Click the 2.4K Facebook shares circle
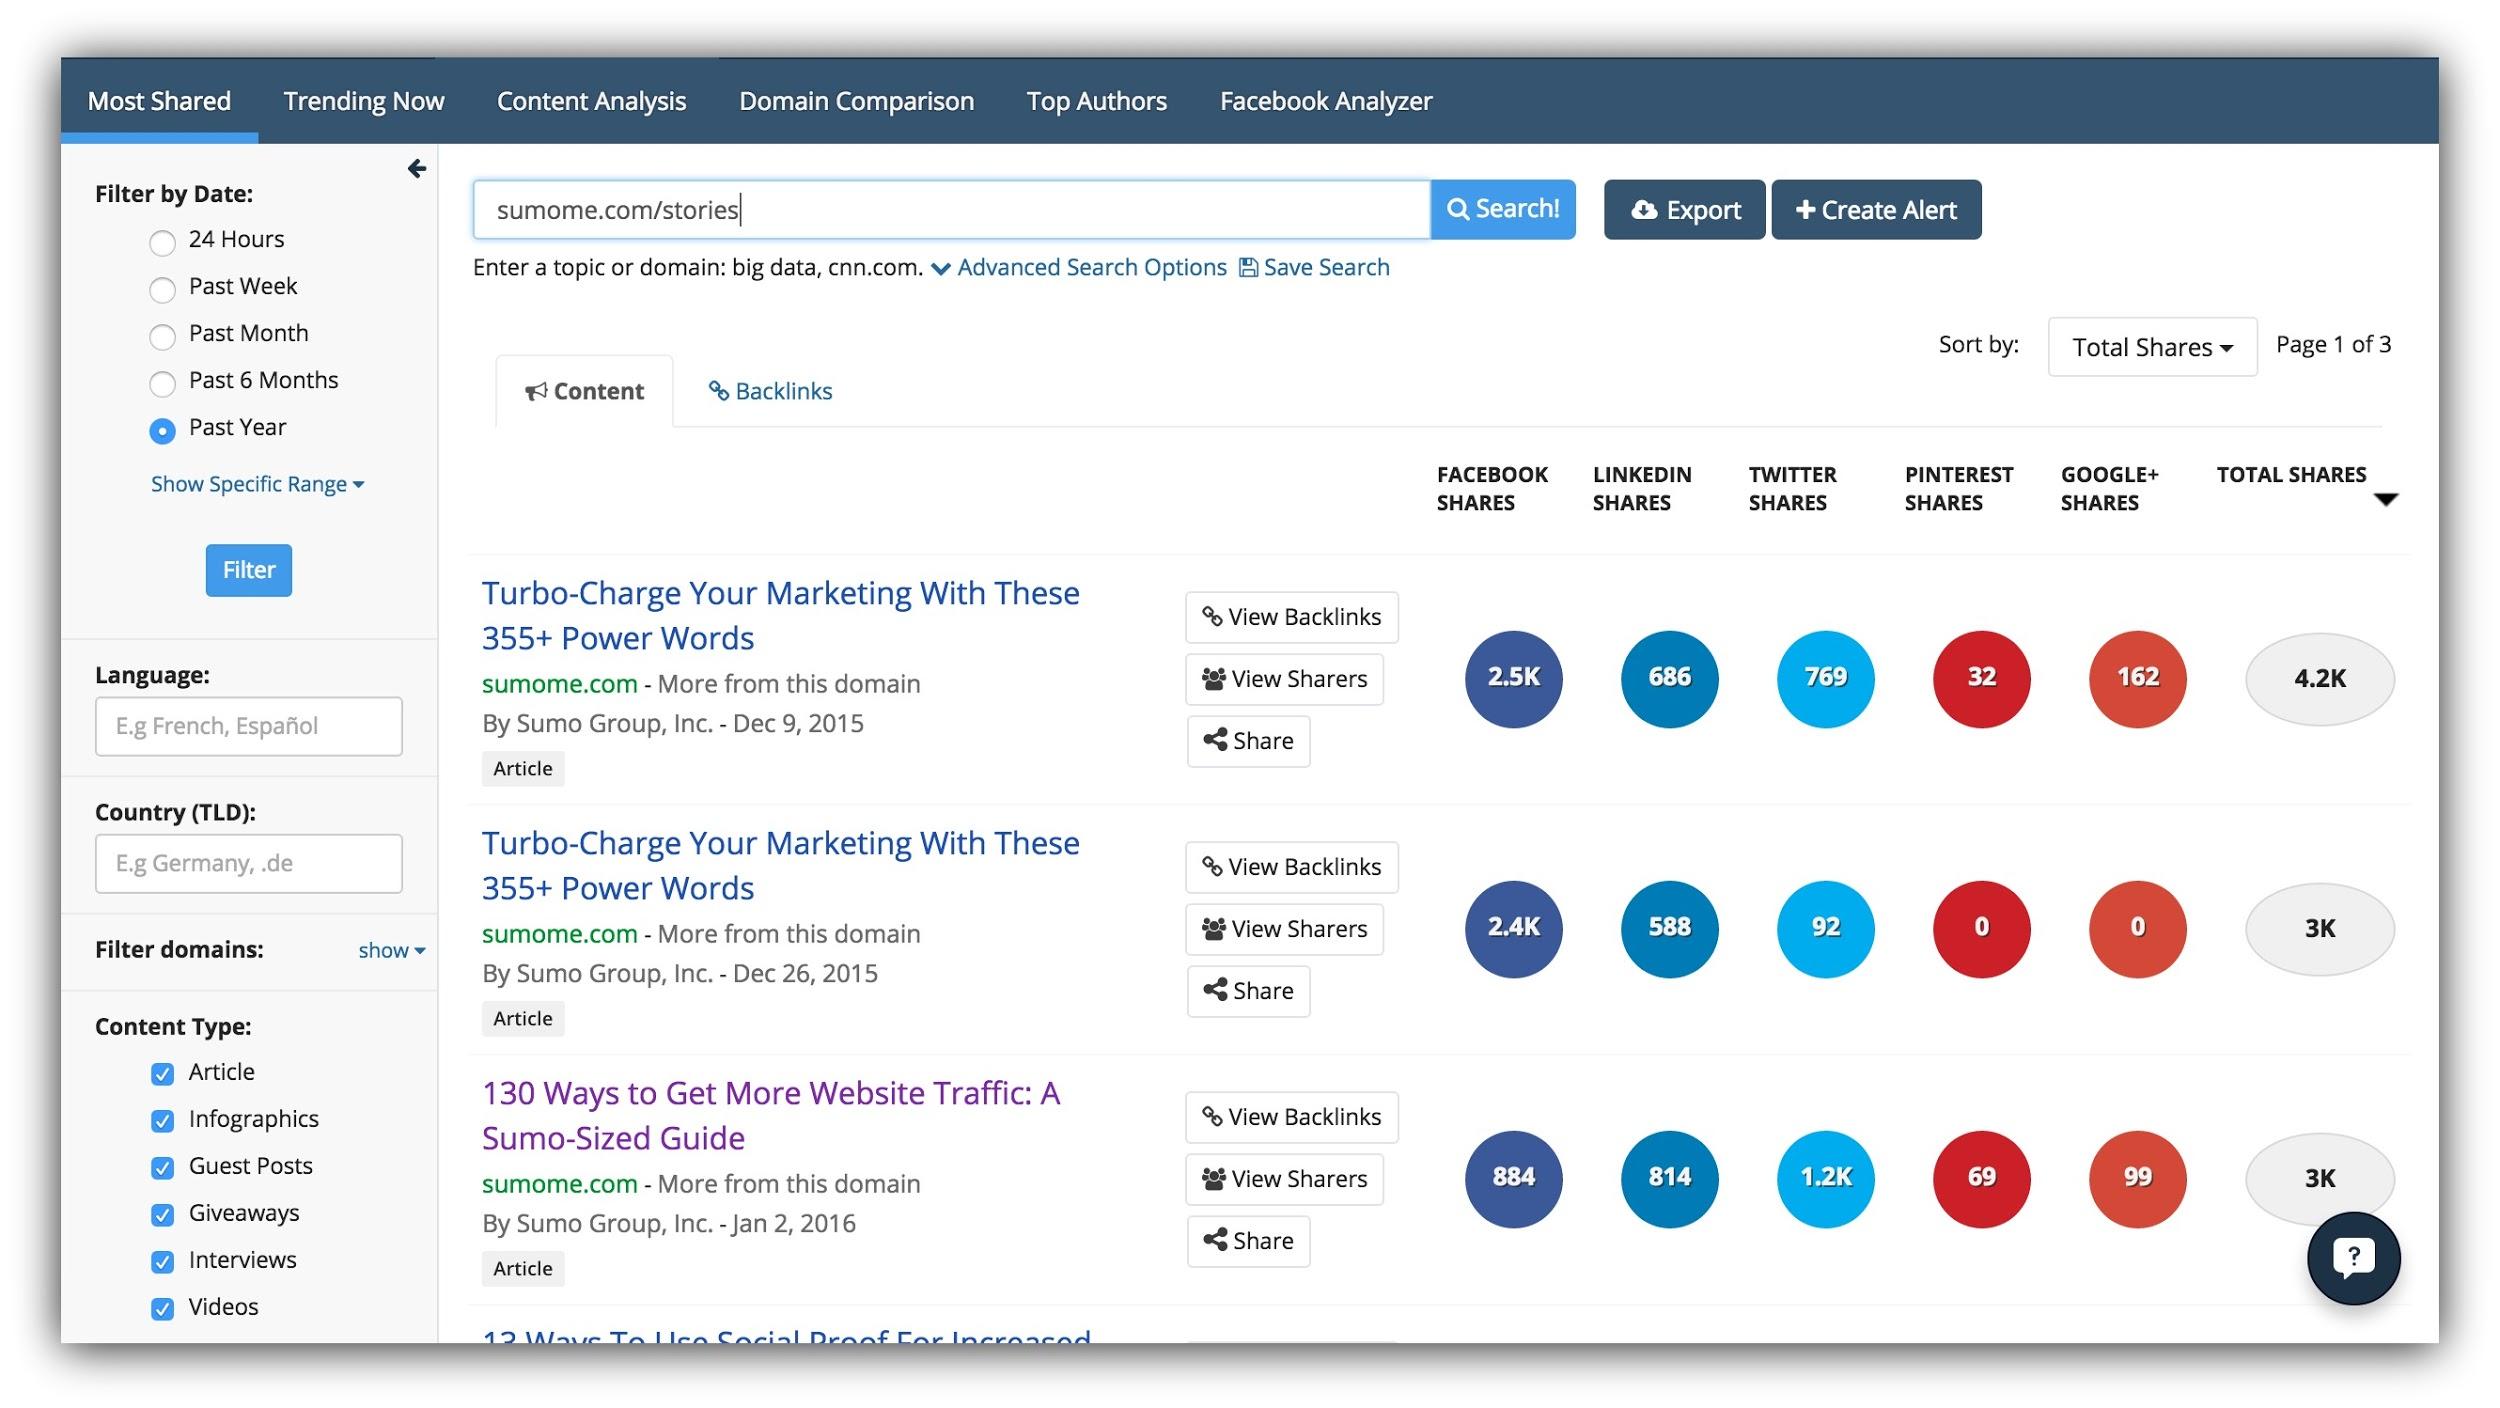The width and height of the screenshot is (2500, 1408). (x=1513, y=928)
